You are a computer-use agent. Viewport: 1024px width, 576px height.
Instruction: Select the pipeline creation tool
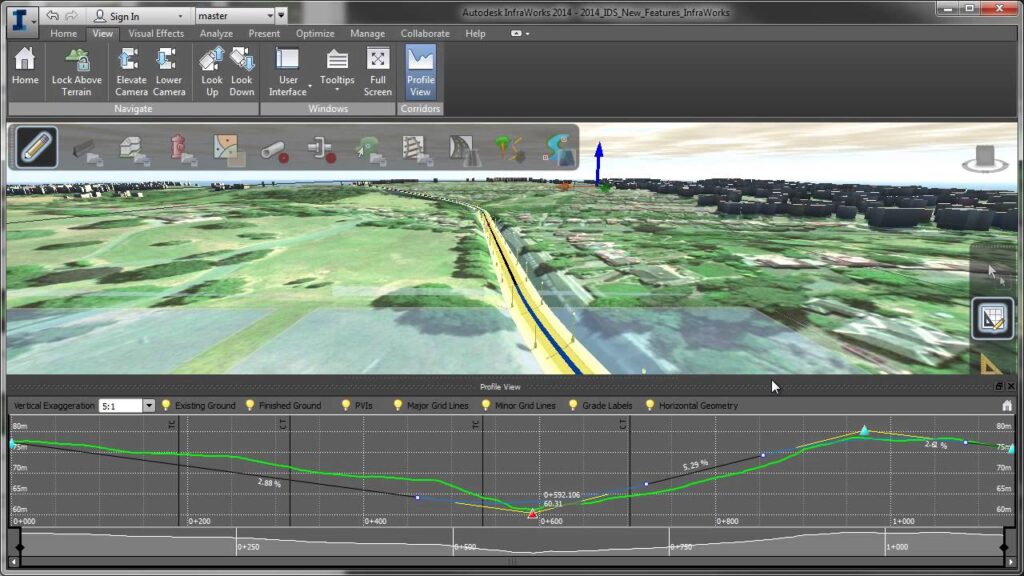click(274, 150)
